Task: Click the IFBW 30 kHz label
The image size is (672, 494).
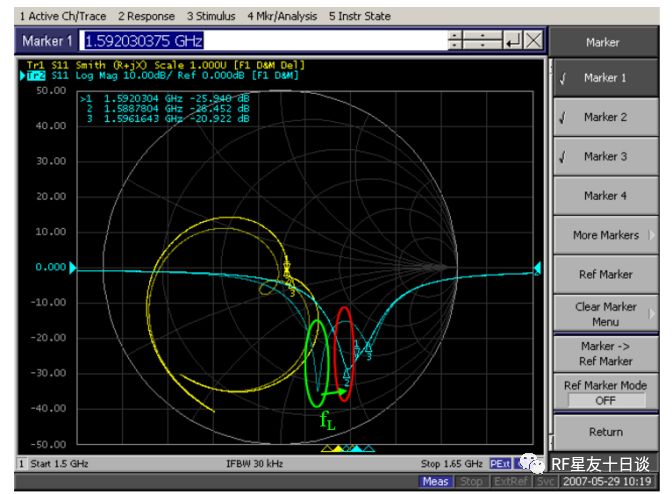Action: pos(255,464)
